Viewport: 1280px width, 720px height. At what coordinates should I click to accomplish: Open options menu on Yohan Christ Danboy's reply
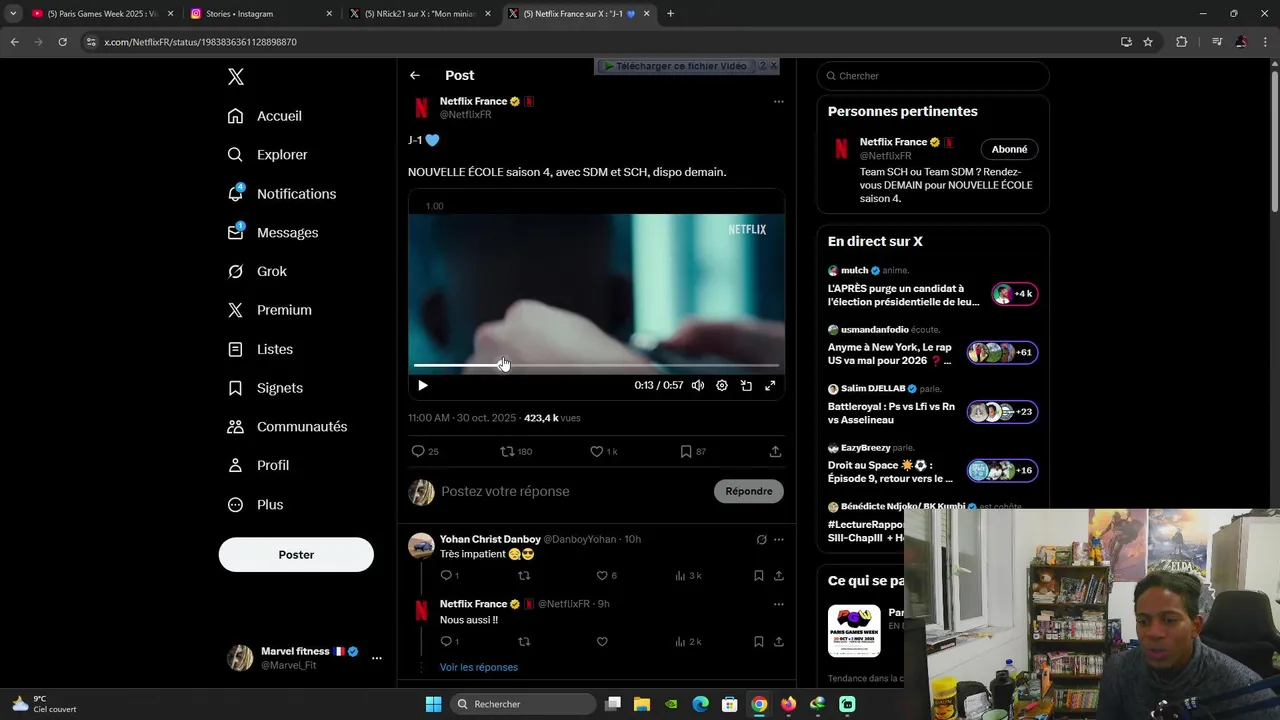click(778, 540)
